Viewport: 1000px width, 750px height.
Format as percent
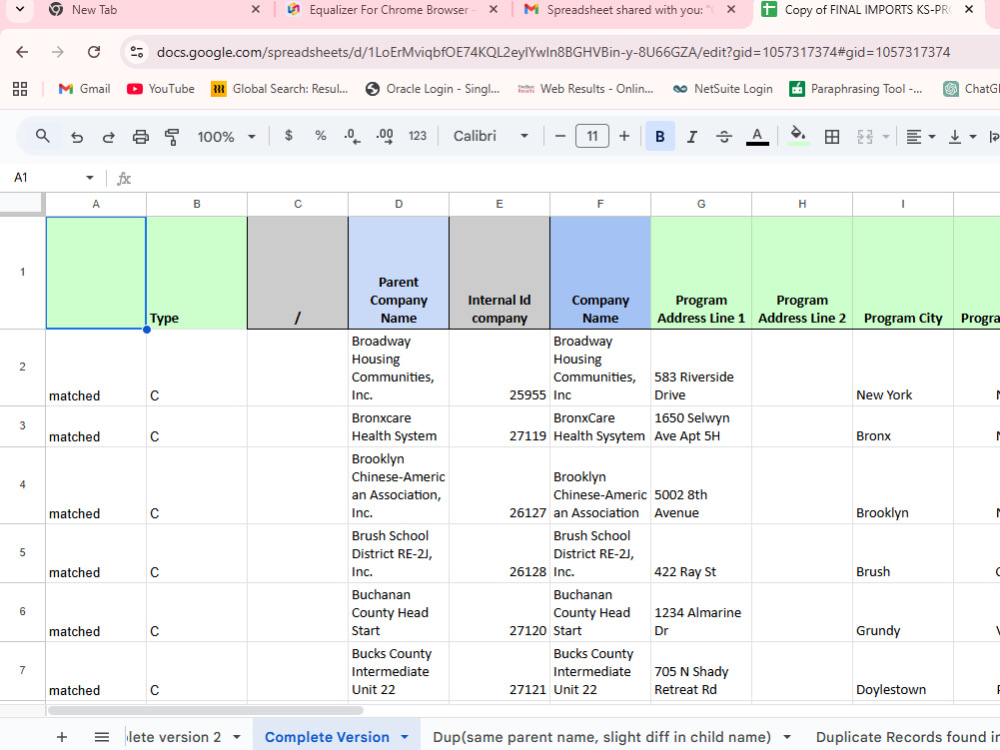click(321, 136)
